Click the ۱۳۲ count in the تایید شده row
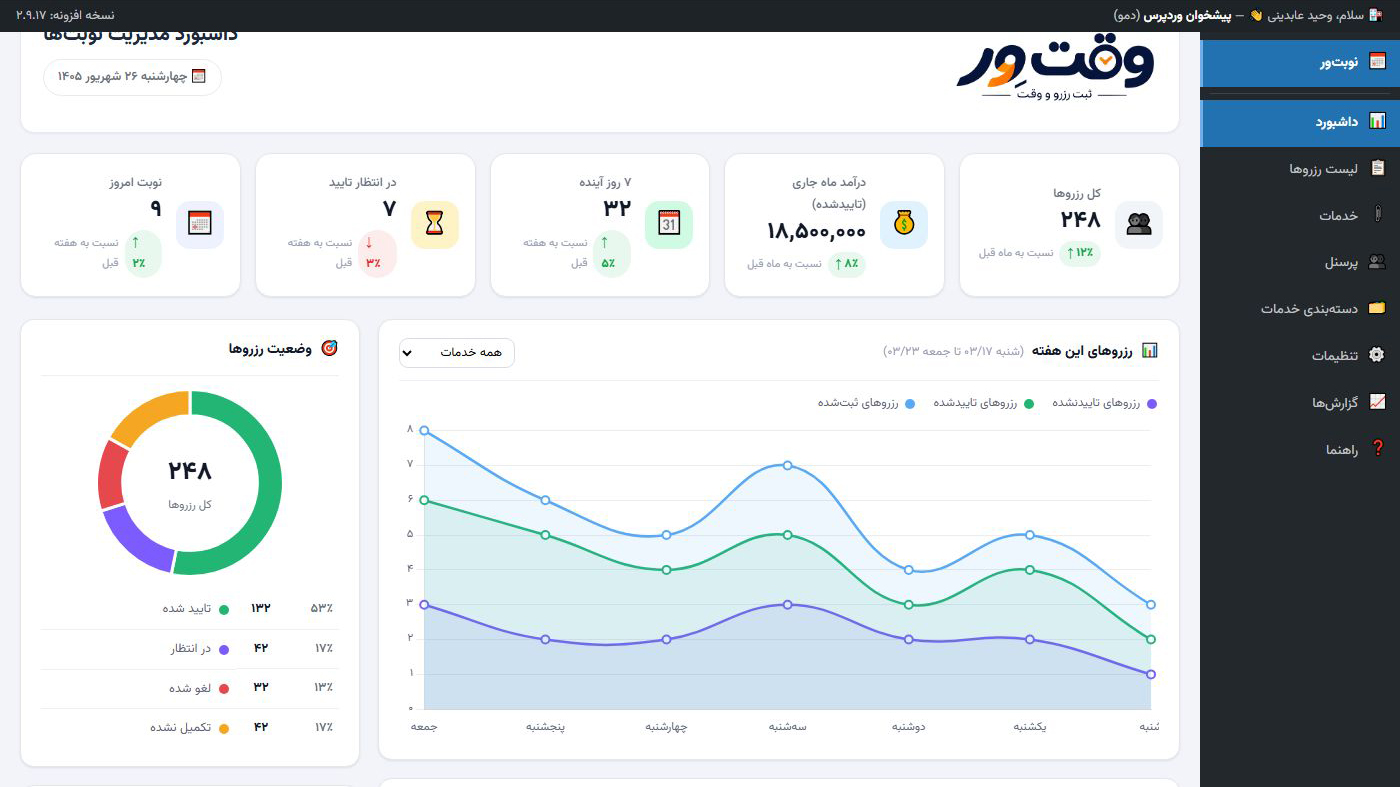Screen dimensions: 1400x787 click(261, 608)
